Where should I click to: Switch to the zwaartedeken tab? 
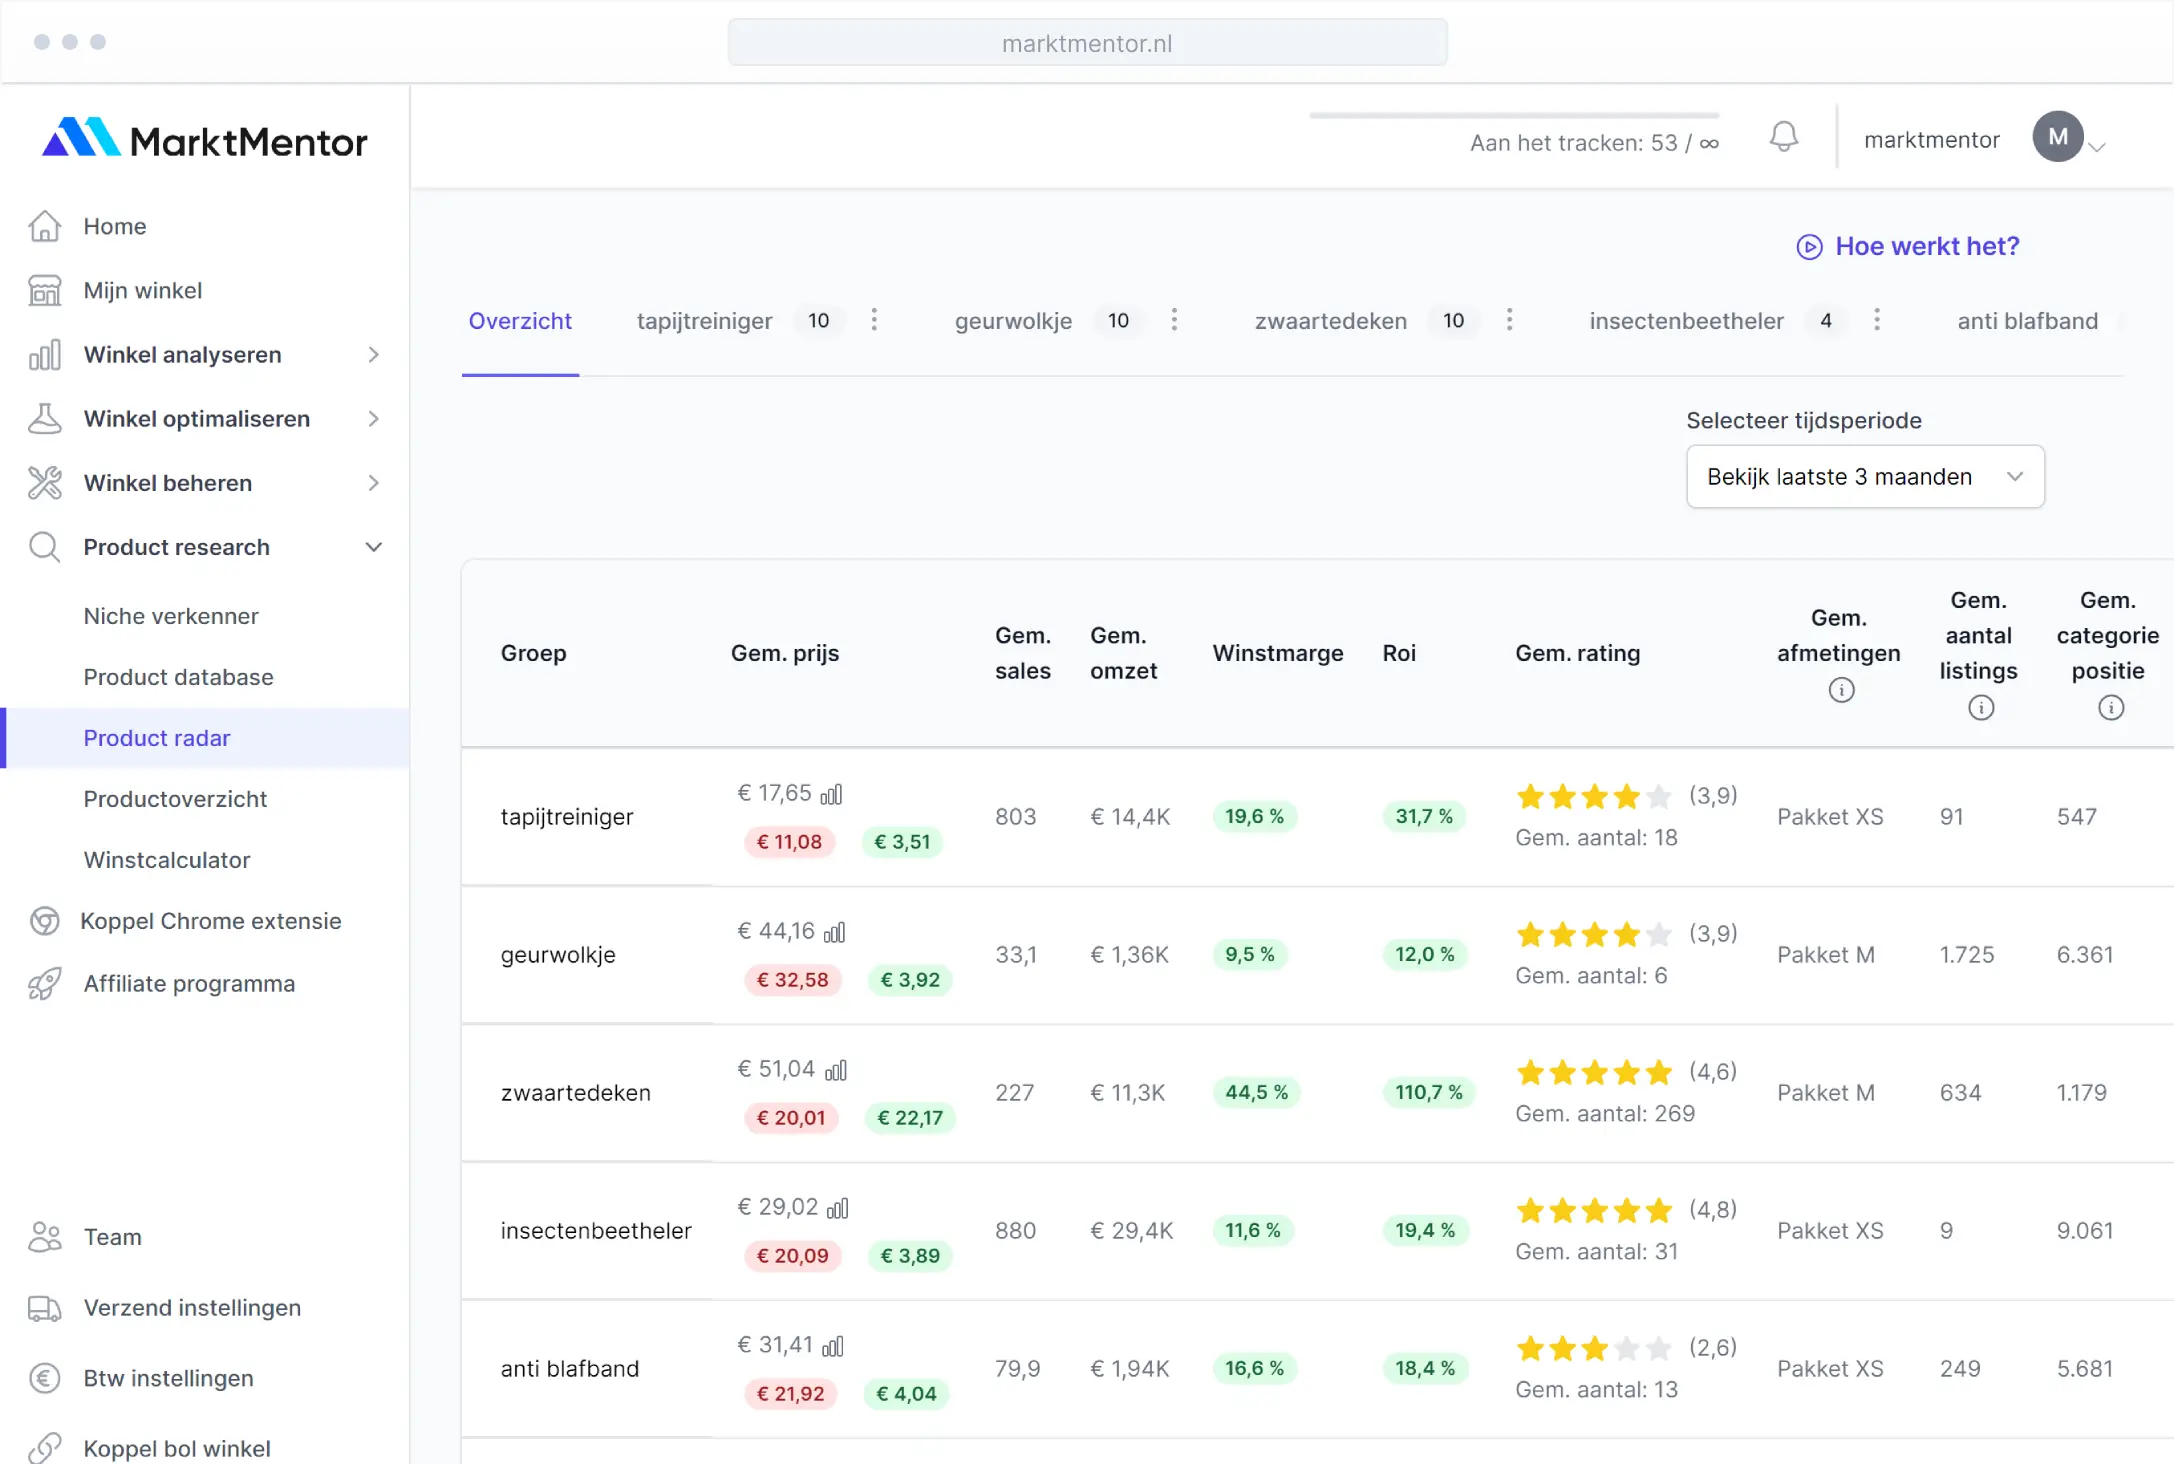point(1330,321)
